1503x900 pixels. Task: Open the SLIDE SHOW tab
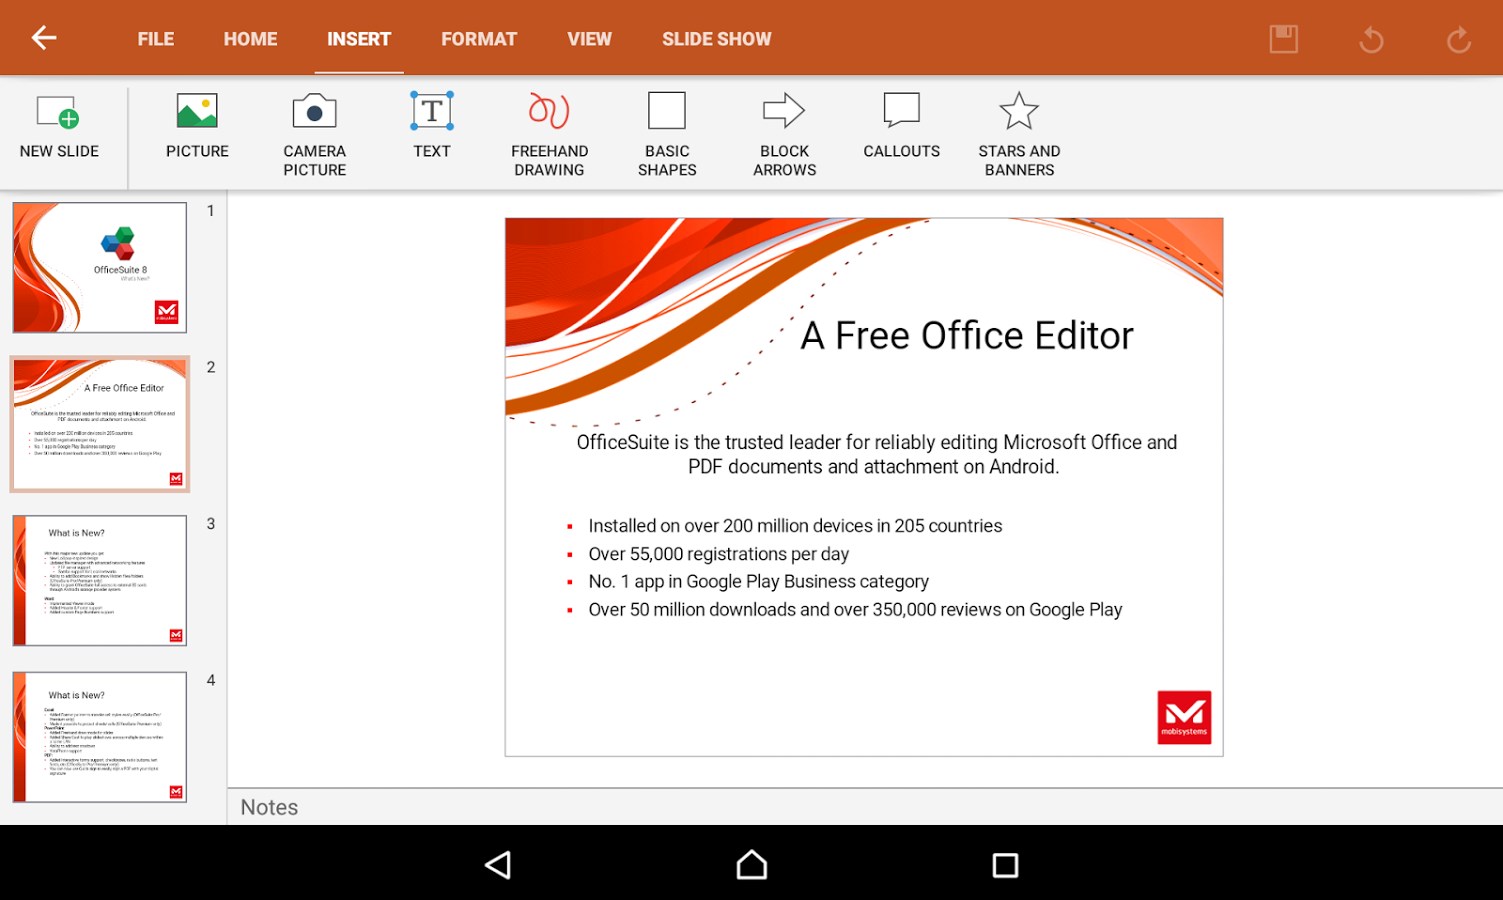(x=716, y=38)
